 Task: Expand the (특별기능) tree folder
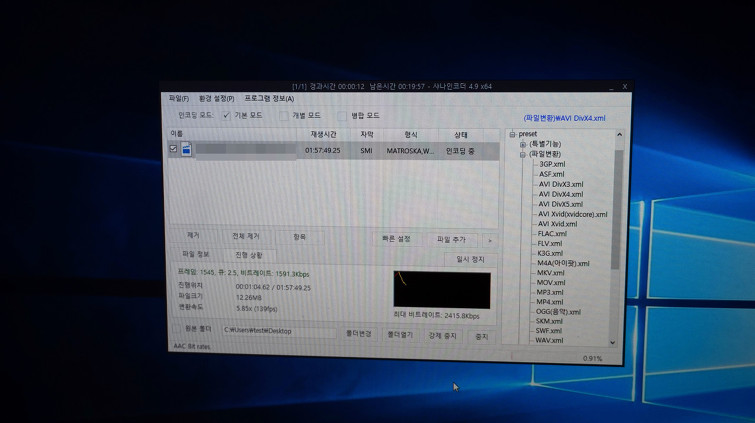point(522,145)
